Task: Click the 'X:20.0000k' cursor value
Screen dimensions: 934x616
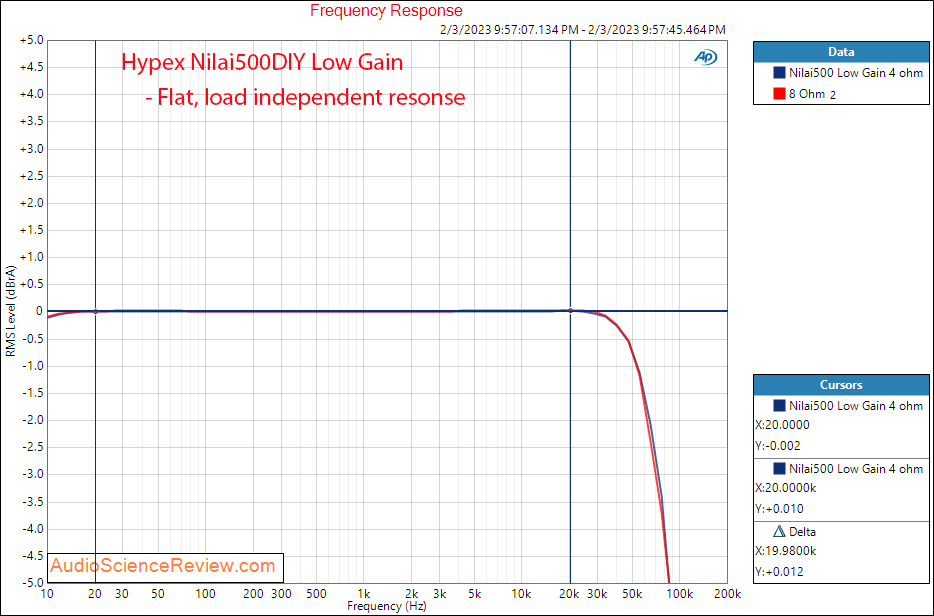Action: pyautogui.click(x=786, y=488)
